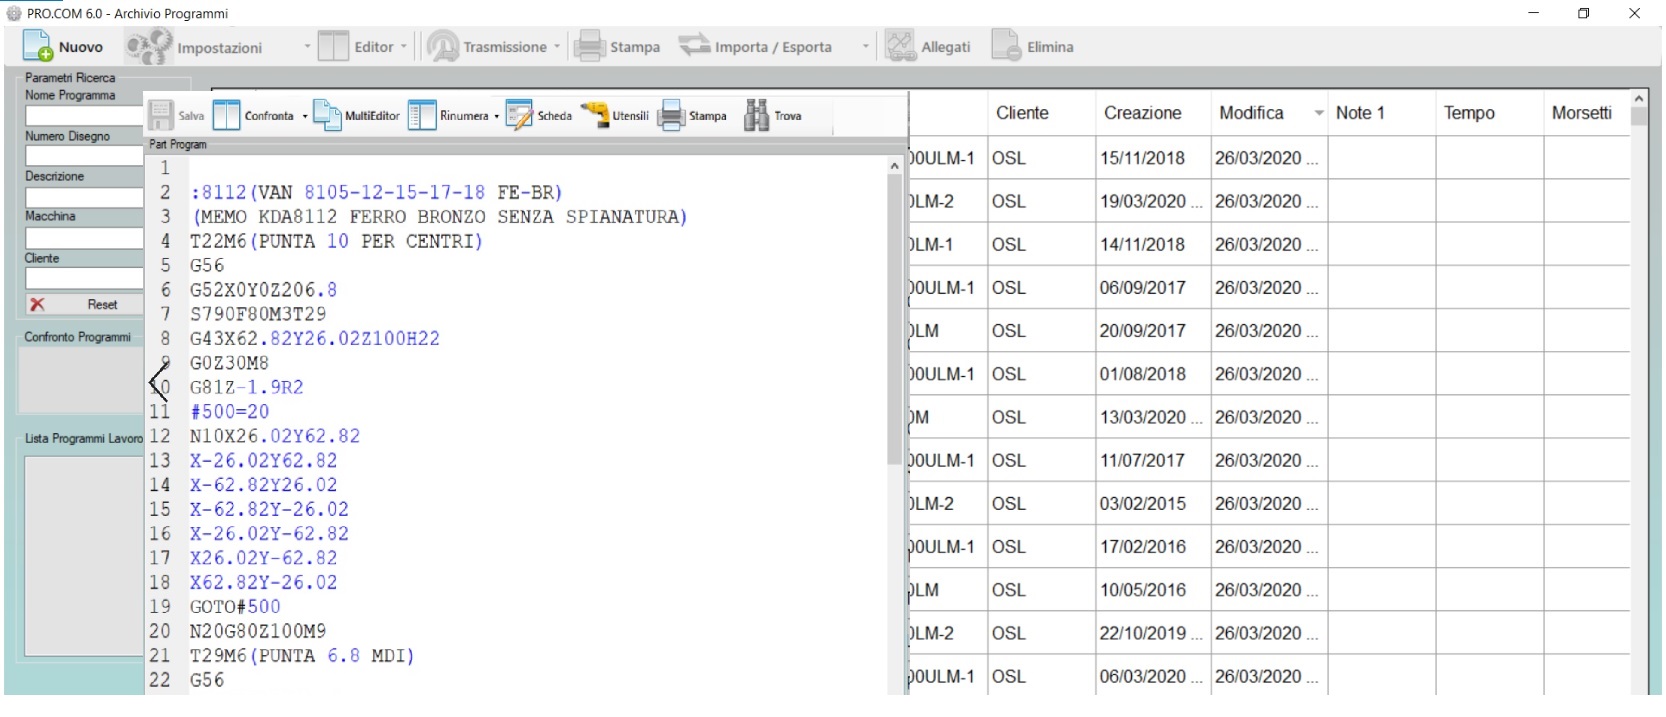Select the row created 06/03/2020
Viewport: 1666px width, 717px height.
click(x=1270, y=676)
